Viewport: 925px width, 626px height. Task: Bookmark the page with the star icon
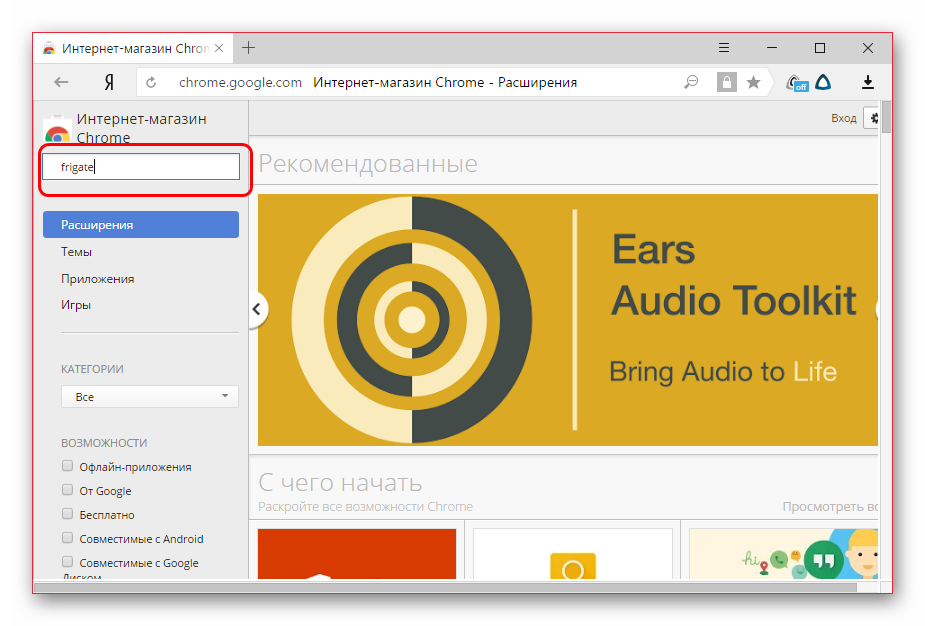tap(753, 83)
